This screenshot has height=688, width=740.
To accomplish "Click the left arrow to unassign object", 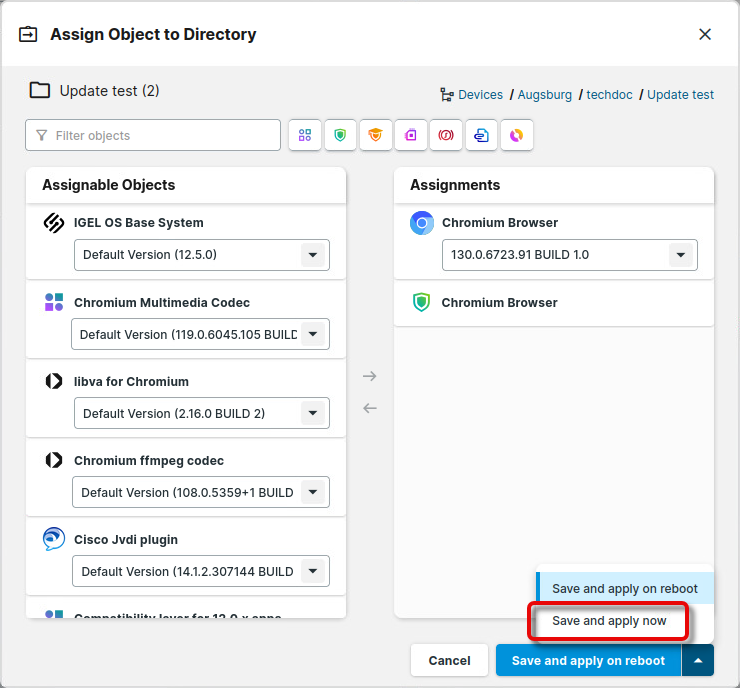I will pyautogui.click(x=370, y=408).
